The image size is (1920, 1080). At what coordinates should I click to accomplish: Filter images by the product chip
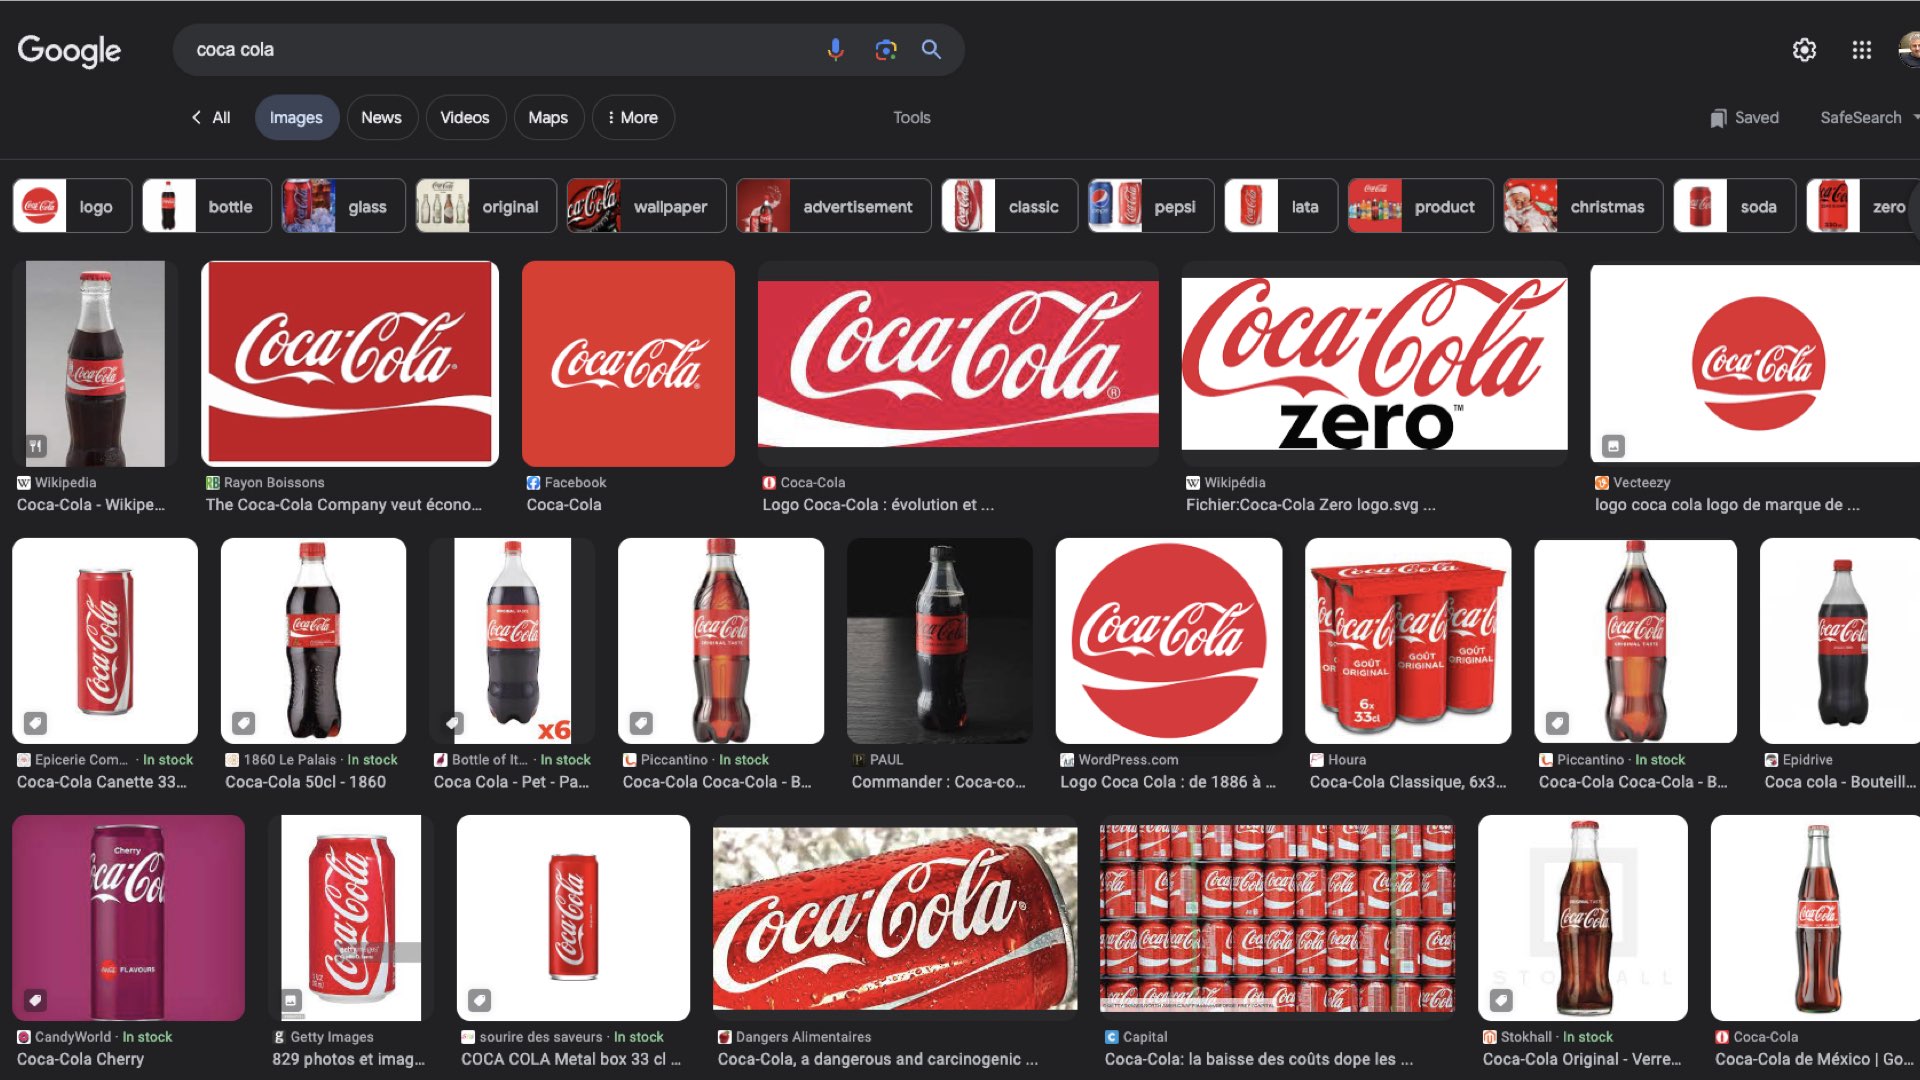[1420, 206]
